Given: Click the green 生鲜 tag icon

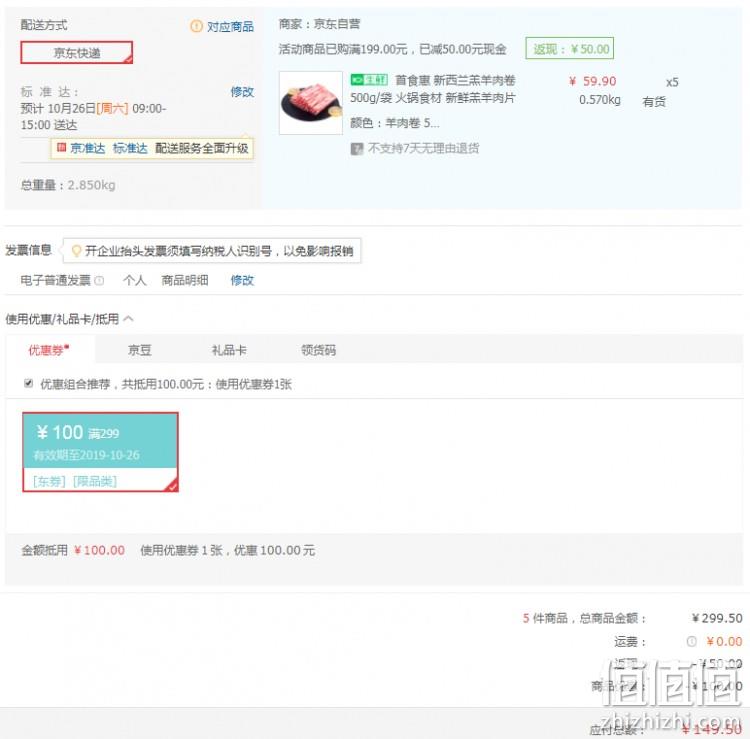Looking at the screenshot, I should [x=368, y=79].
